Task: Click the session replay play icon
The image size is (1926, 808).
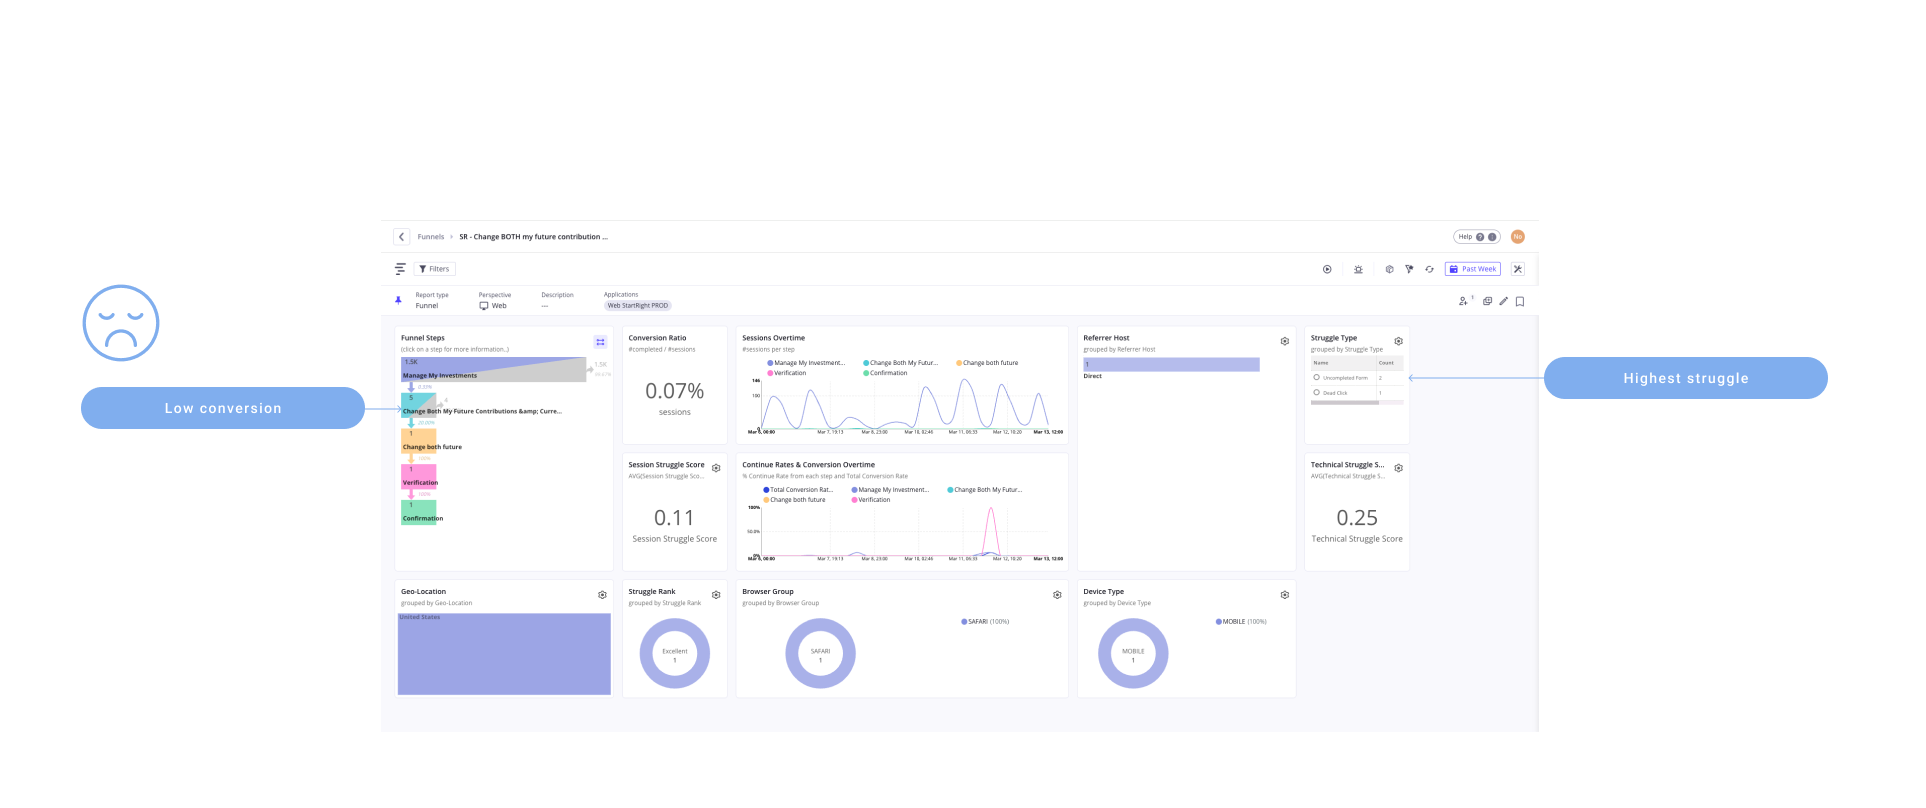Action: click(1327, 269)
